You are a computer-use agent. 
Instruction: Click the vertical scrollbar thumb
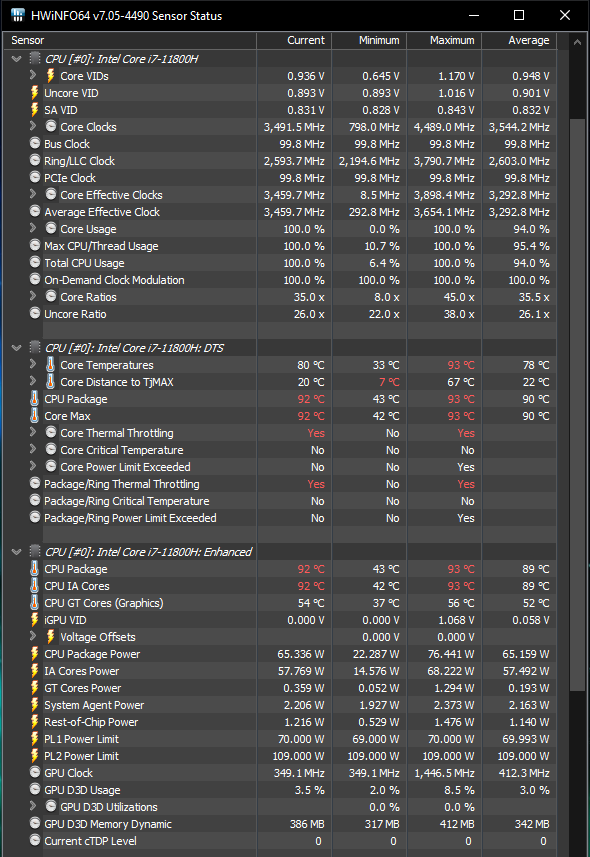tap(577, 404)
